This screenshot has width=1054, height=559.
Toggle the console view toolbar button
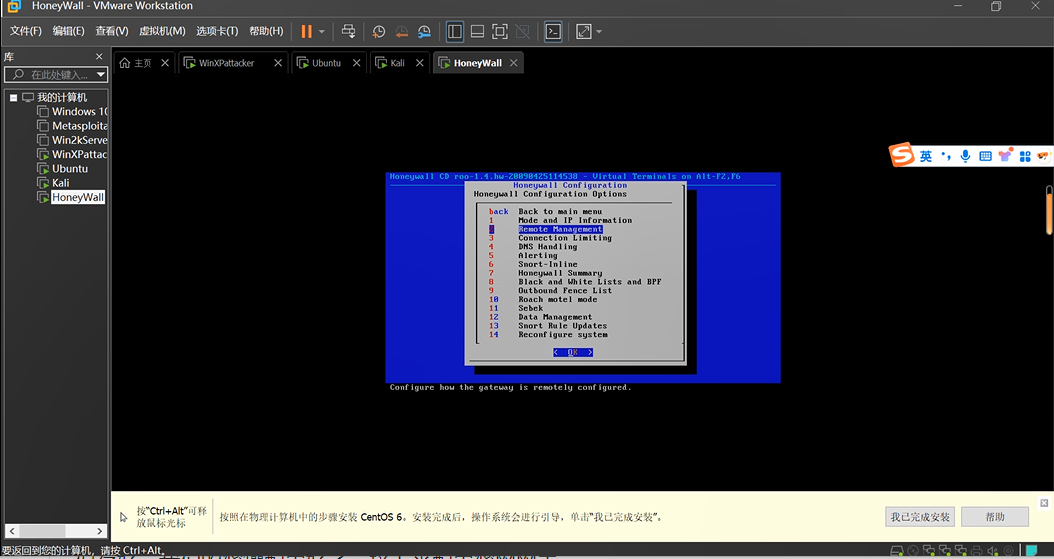[x=553, y=32]
